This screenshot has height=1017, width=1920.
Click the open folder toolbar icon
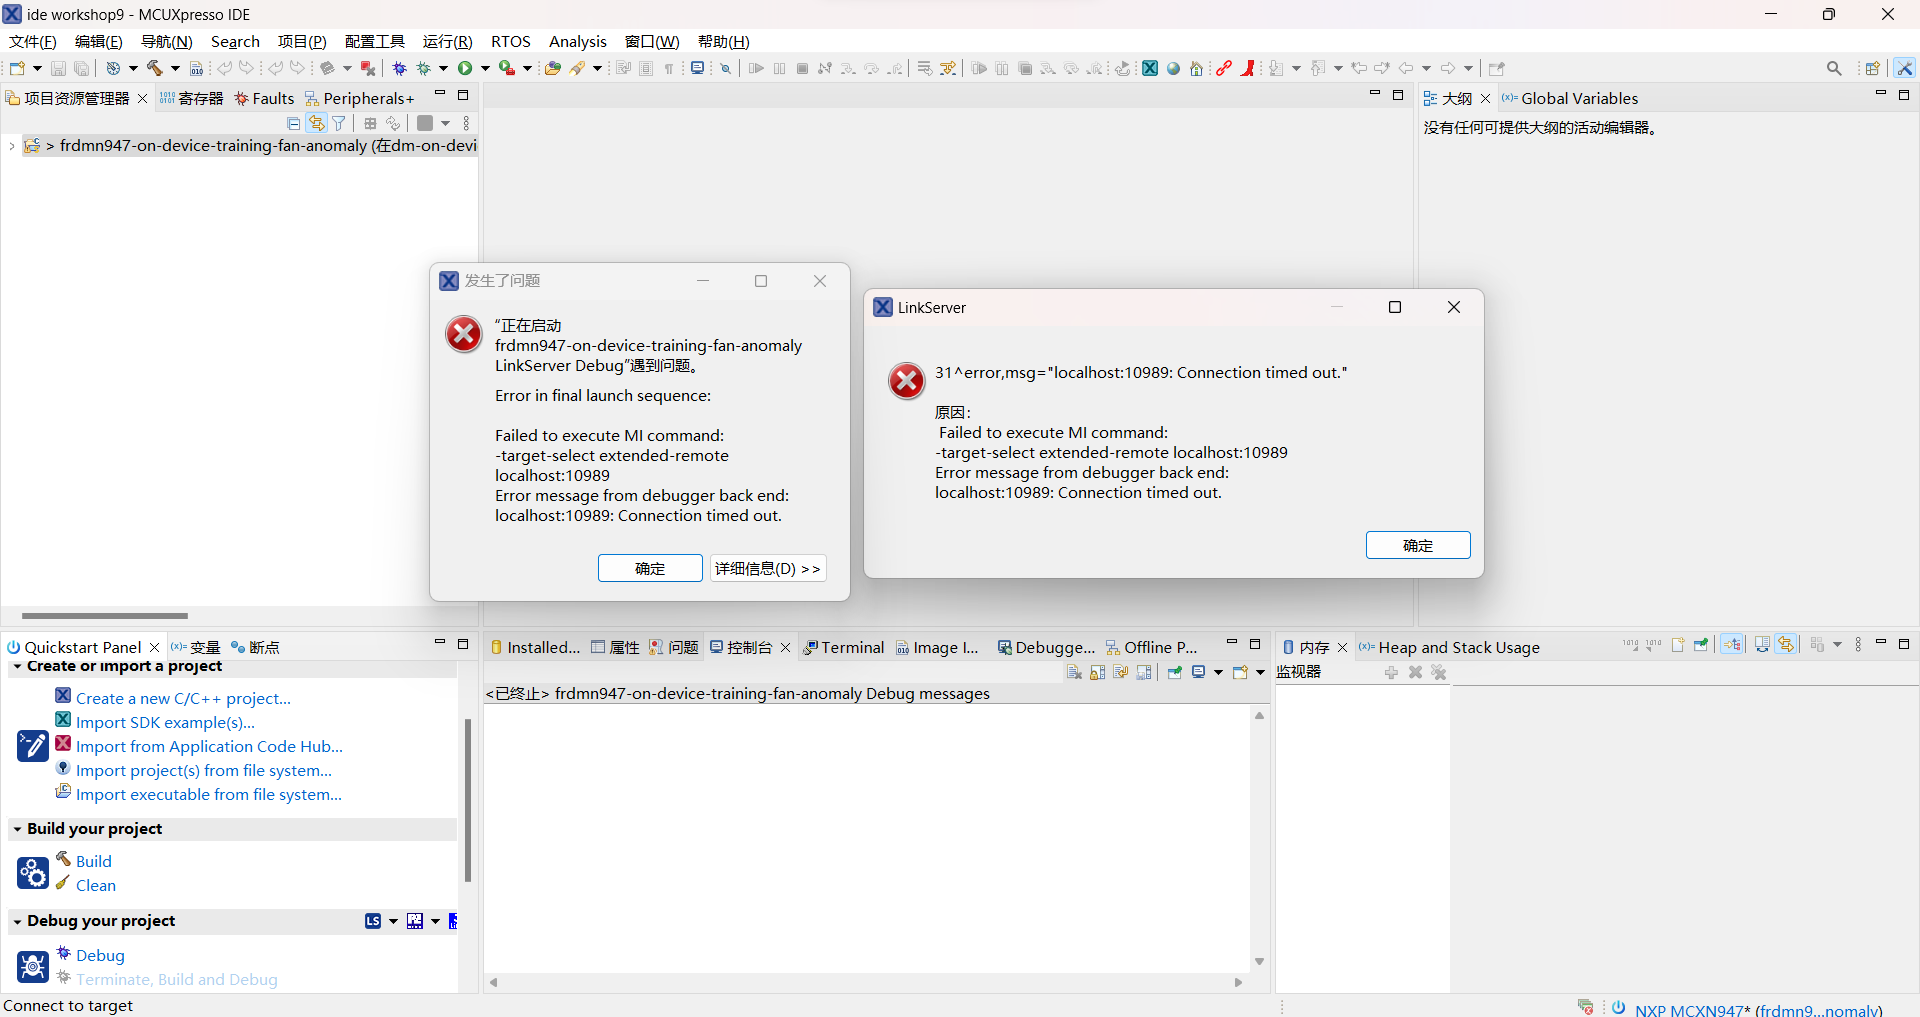pos(552,68)
